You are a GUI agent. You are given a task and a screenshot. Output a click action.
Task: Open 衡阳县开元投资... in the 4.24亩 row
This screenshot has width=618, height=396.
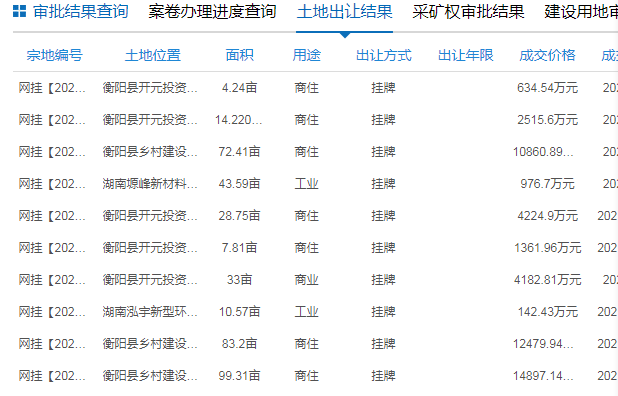tap(150, 87)
